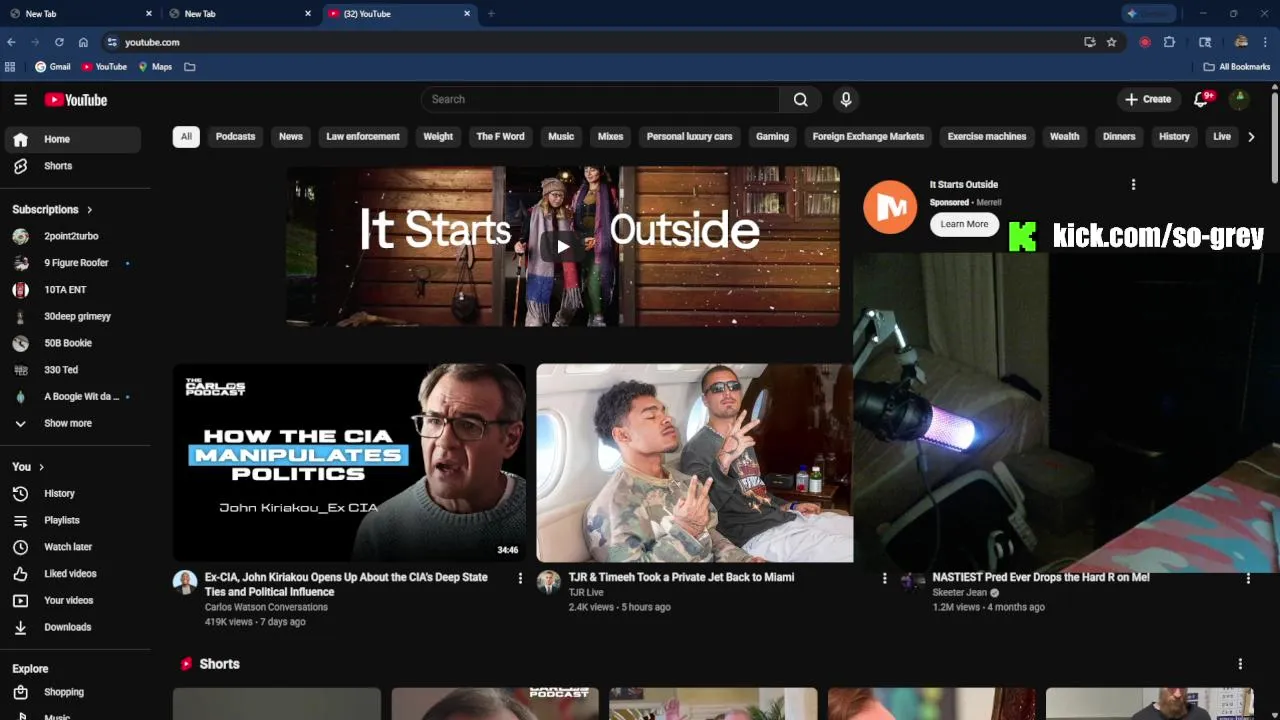1280x720 pixels.
Task: Open the notifications bell
Action: point(1203,99)
